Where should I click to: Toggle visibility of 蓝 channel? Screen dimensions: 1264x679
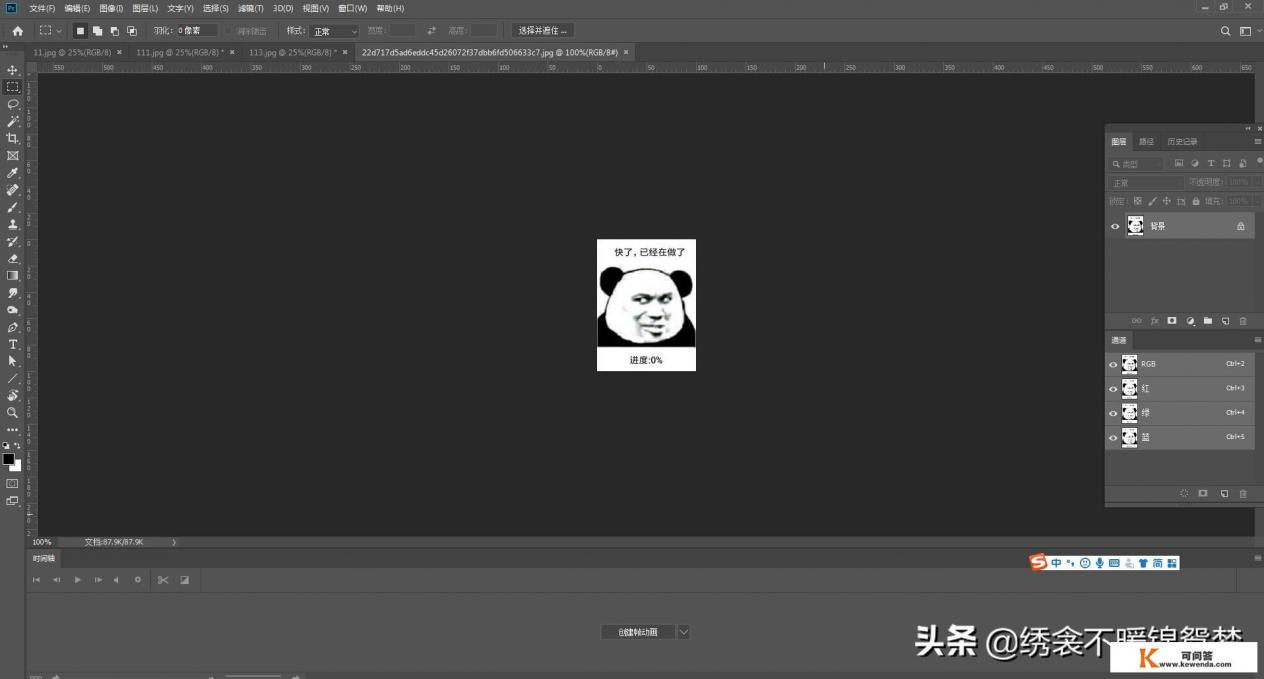coord(1113,437)
